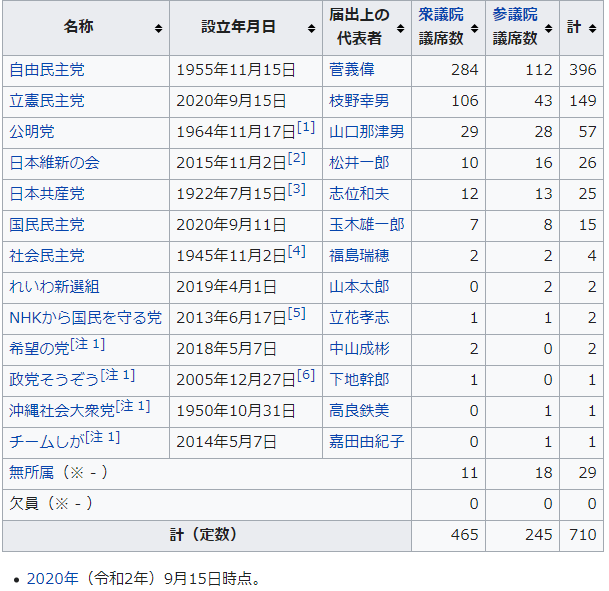The image size is (609, 591).
Task: Sort by 参議院議席数 column arrows
Action: coord(548,28)
